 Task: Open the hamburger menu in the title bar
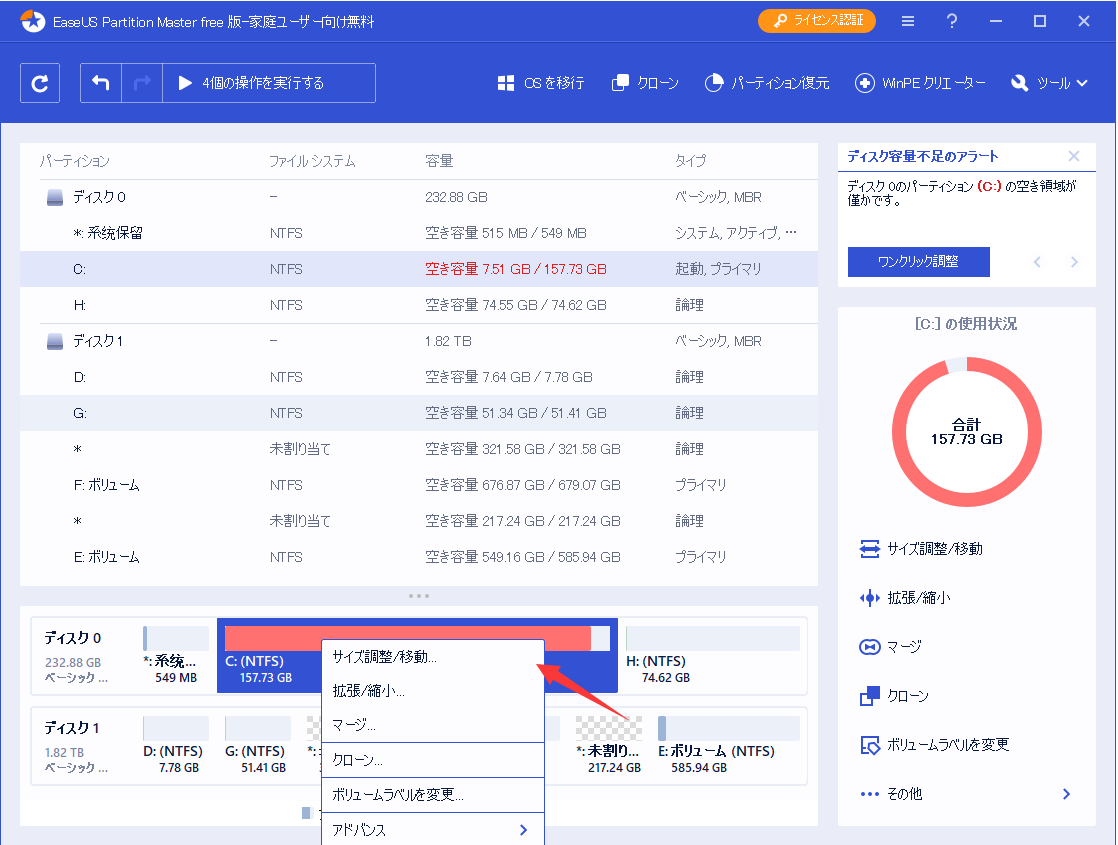coord(908,21)
